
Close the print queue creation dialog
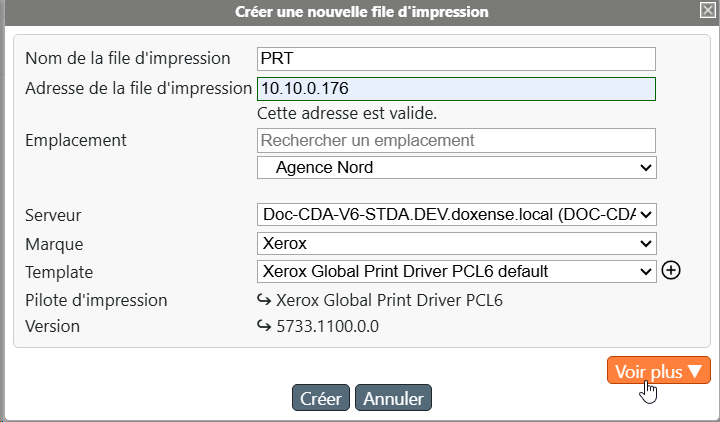pos(706,11)
